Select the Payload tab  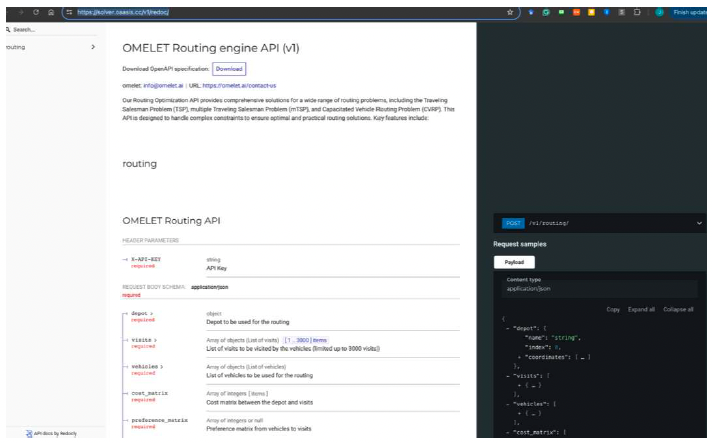pyautogui.click(x=514, y=262)
